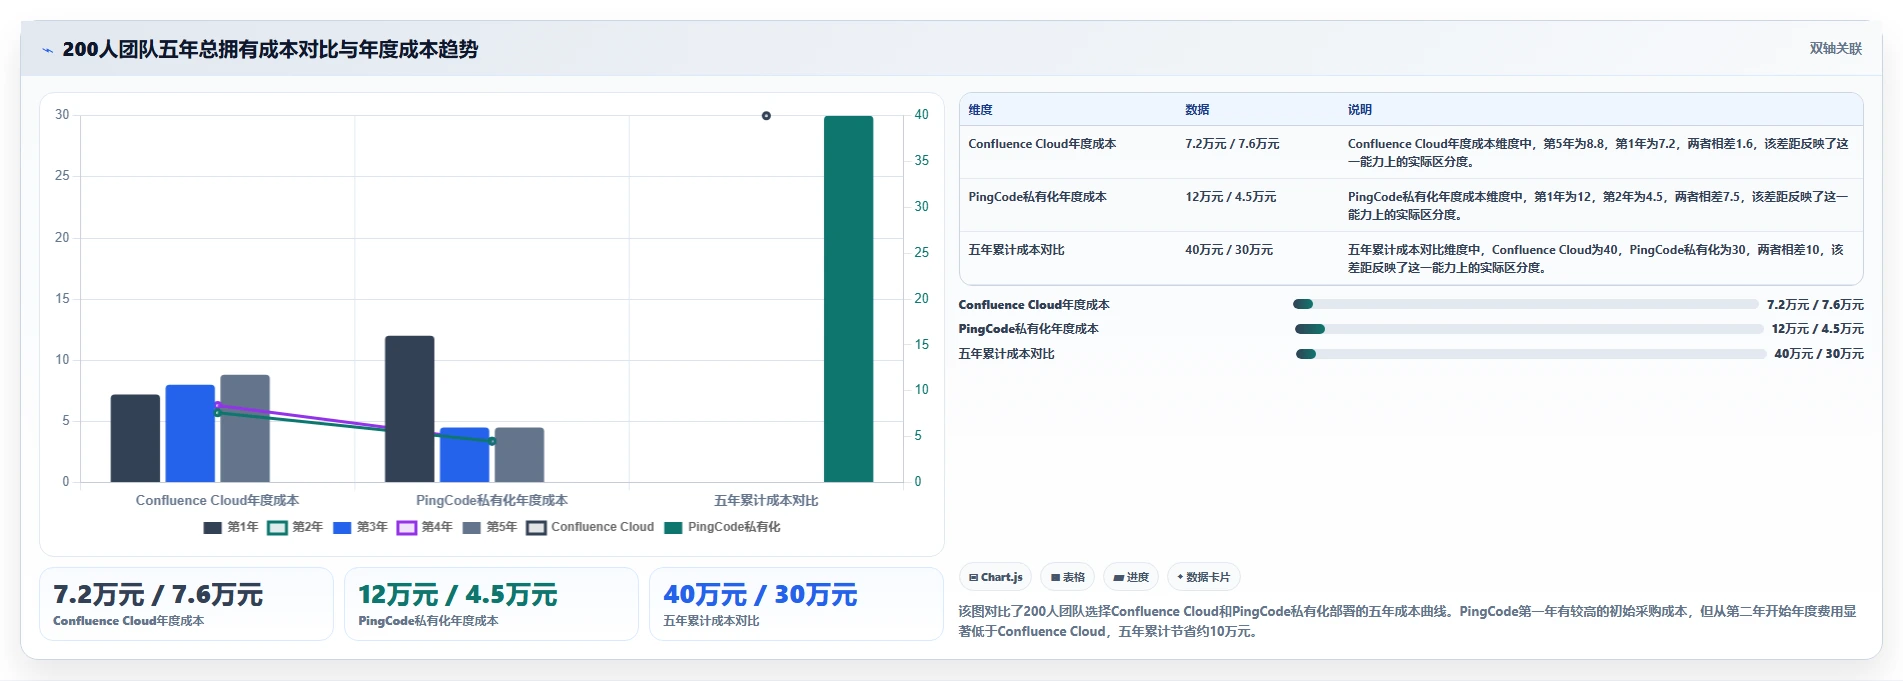Click the data point dot near top of chart
This screenshot has height=681, width=1903.
(x=766, y=116)
